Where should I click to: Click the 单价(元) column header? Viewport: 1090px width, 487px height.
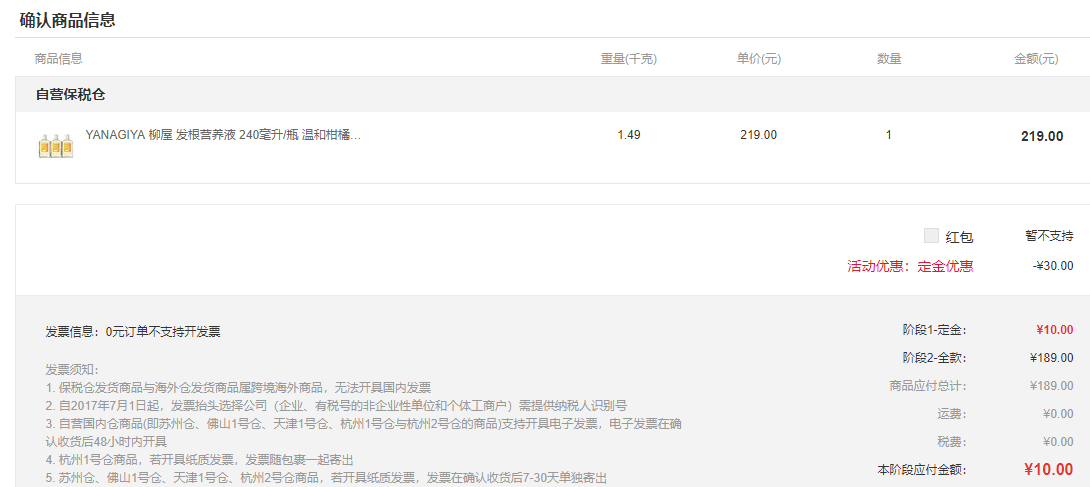click(x=758, y=59)
